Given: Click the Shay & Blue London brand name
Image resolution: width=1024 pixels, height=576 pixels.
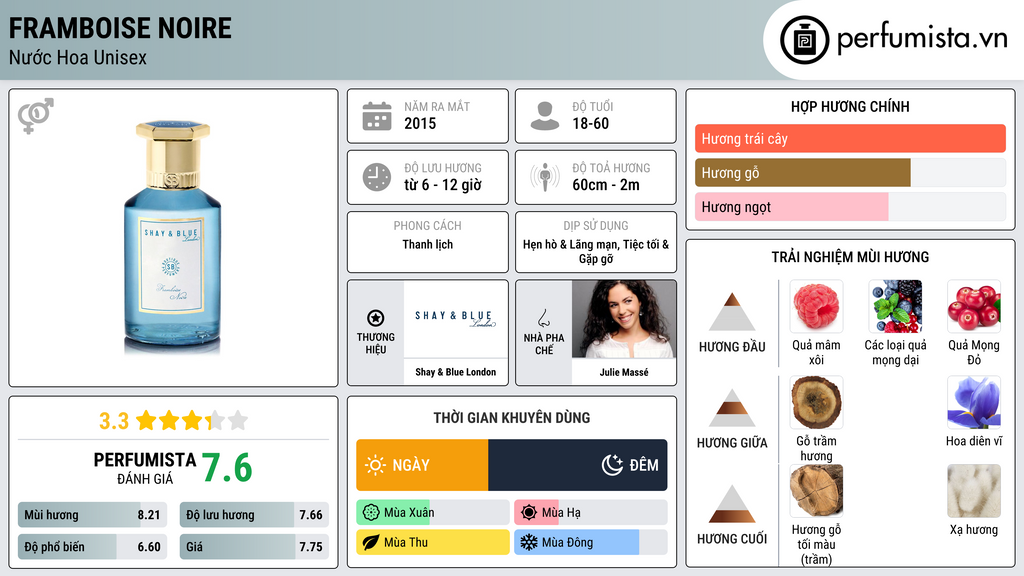Looking at the screenshot, I should [455, 372].
